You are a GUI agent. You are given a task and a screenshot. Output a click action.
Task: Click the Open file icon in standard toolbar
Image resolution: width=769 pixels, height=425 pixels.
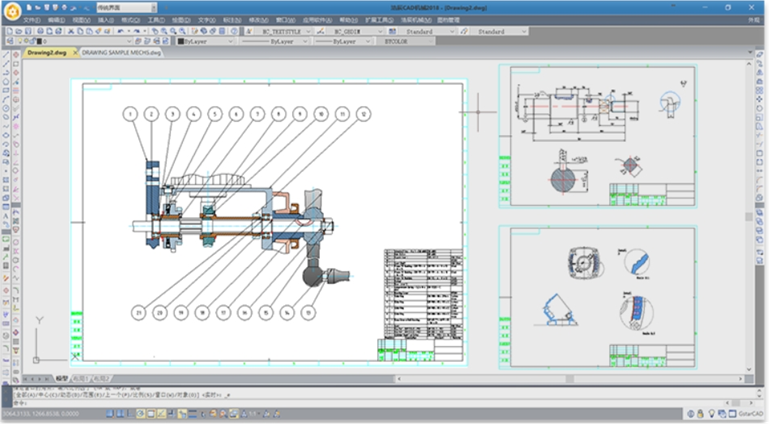point(17,31)
